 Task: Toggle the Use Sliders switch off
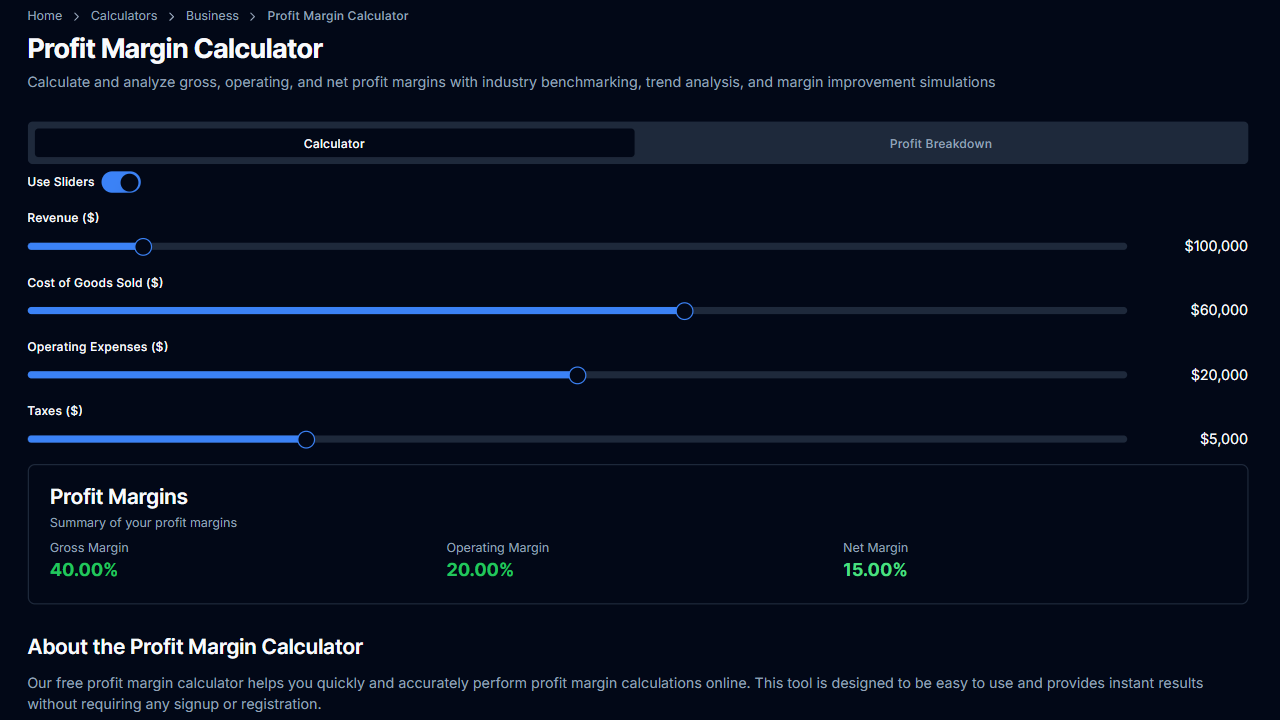120,182
